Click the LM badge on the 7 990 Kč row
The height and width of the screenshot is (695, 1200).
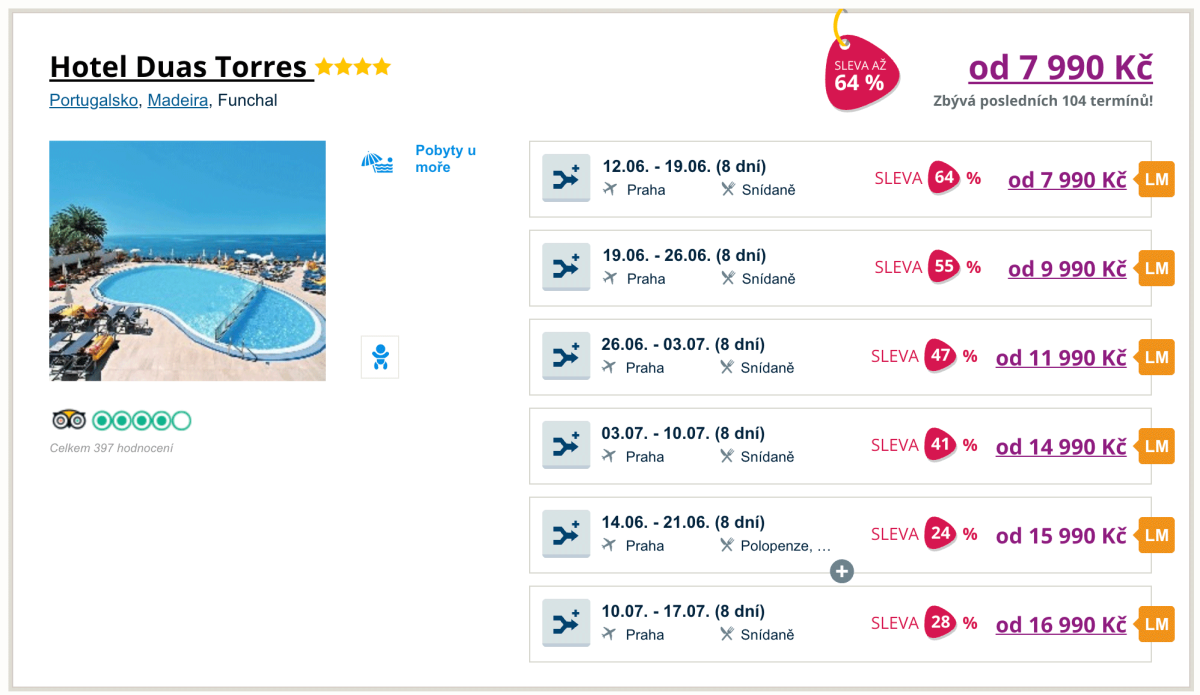pos(1156,179)
